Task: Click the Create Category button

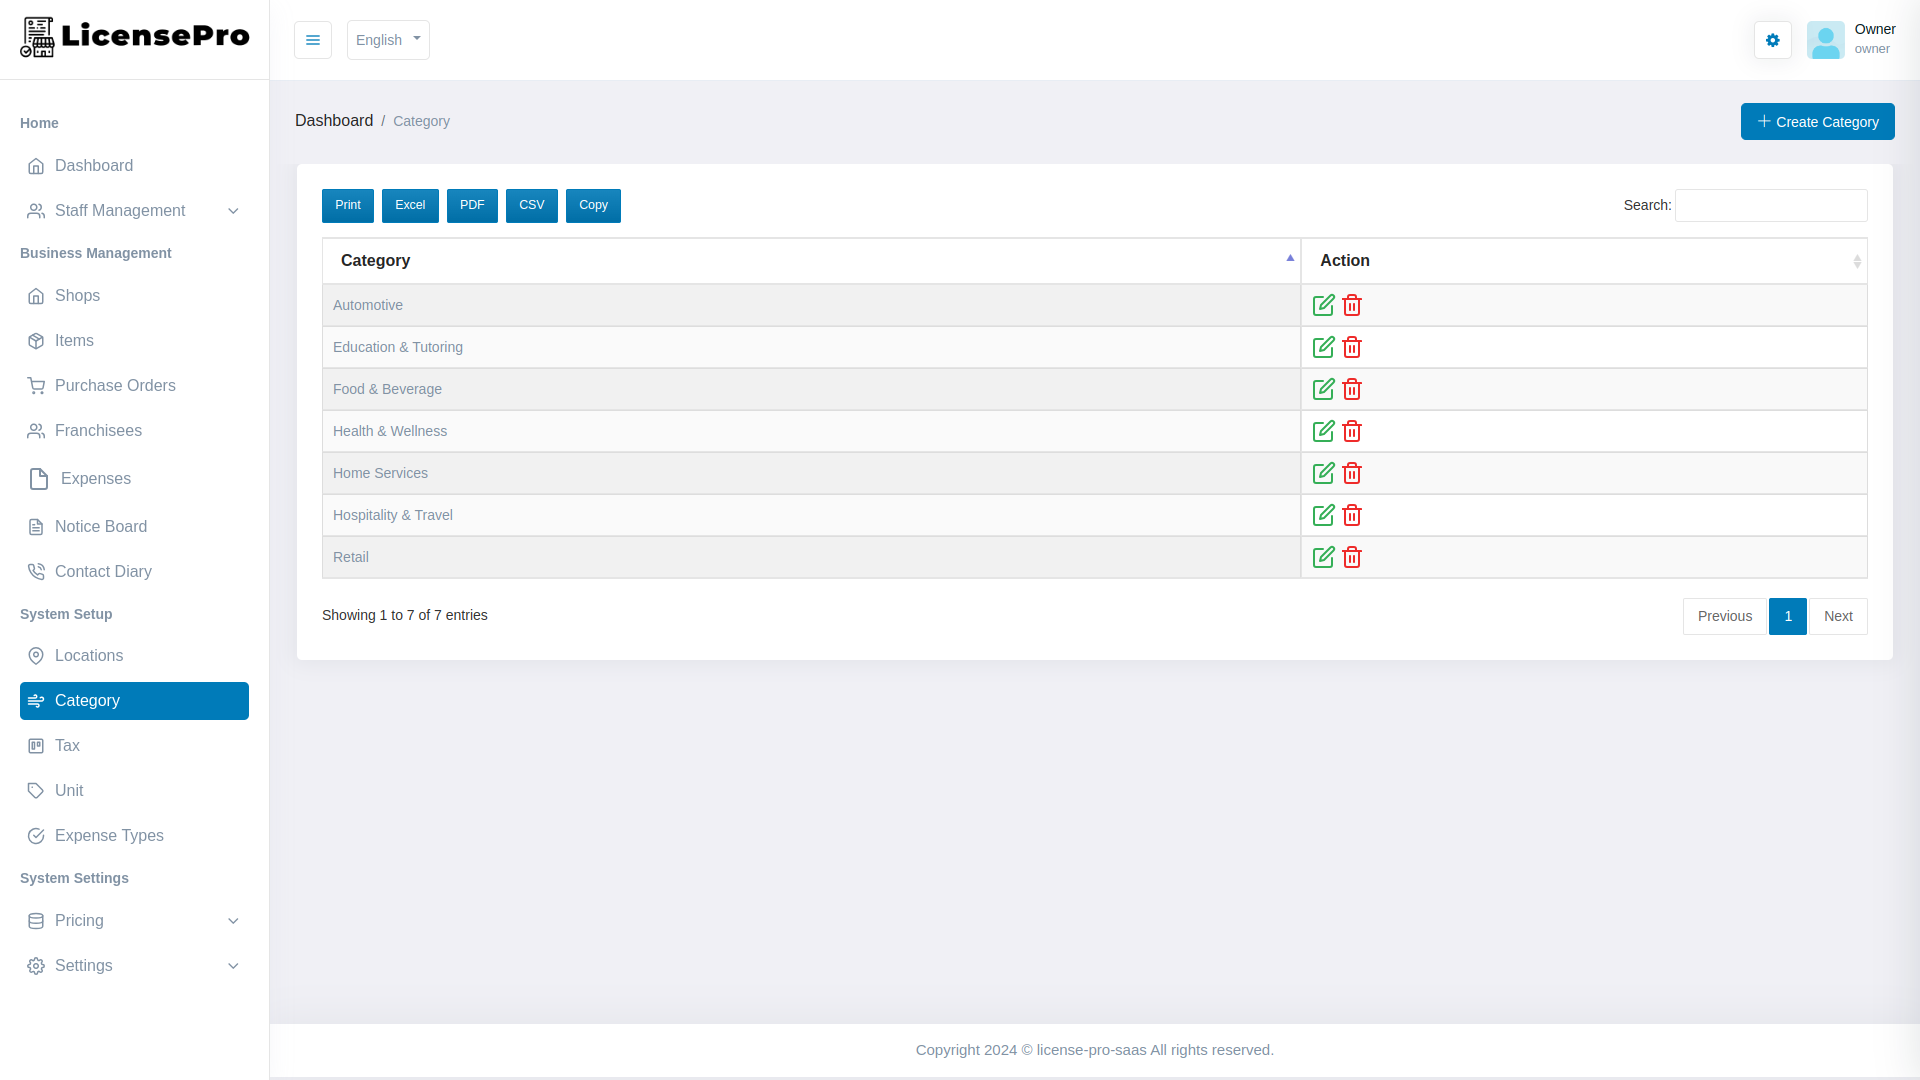Action: point(1817,121)
